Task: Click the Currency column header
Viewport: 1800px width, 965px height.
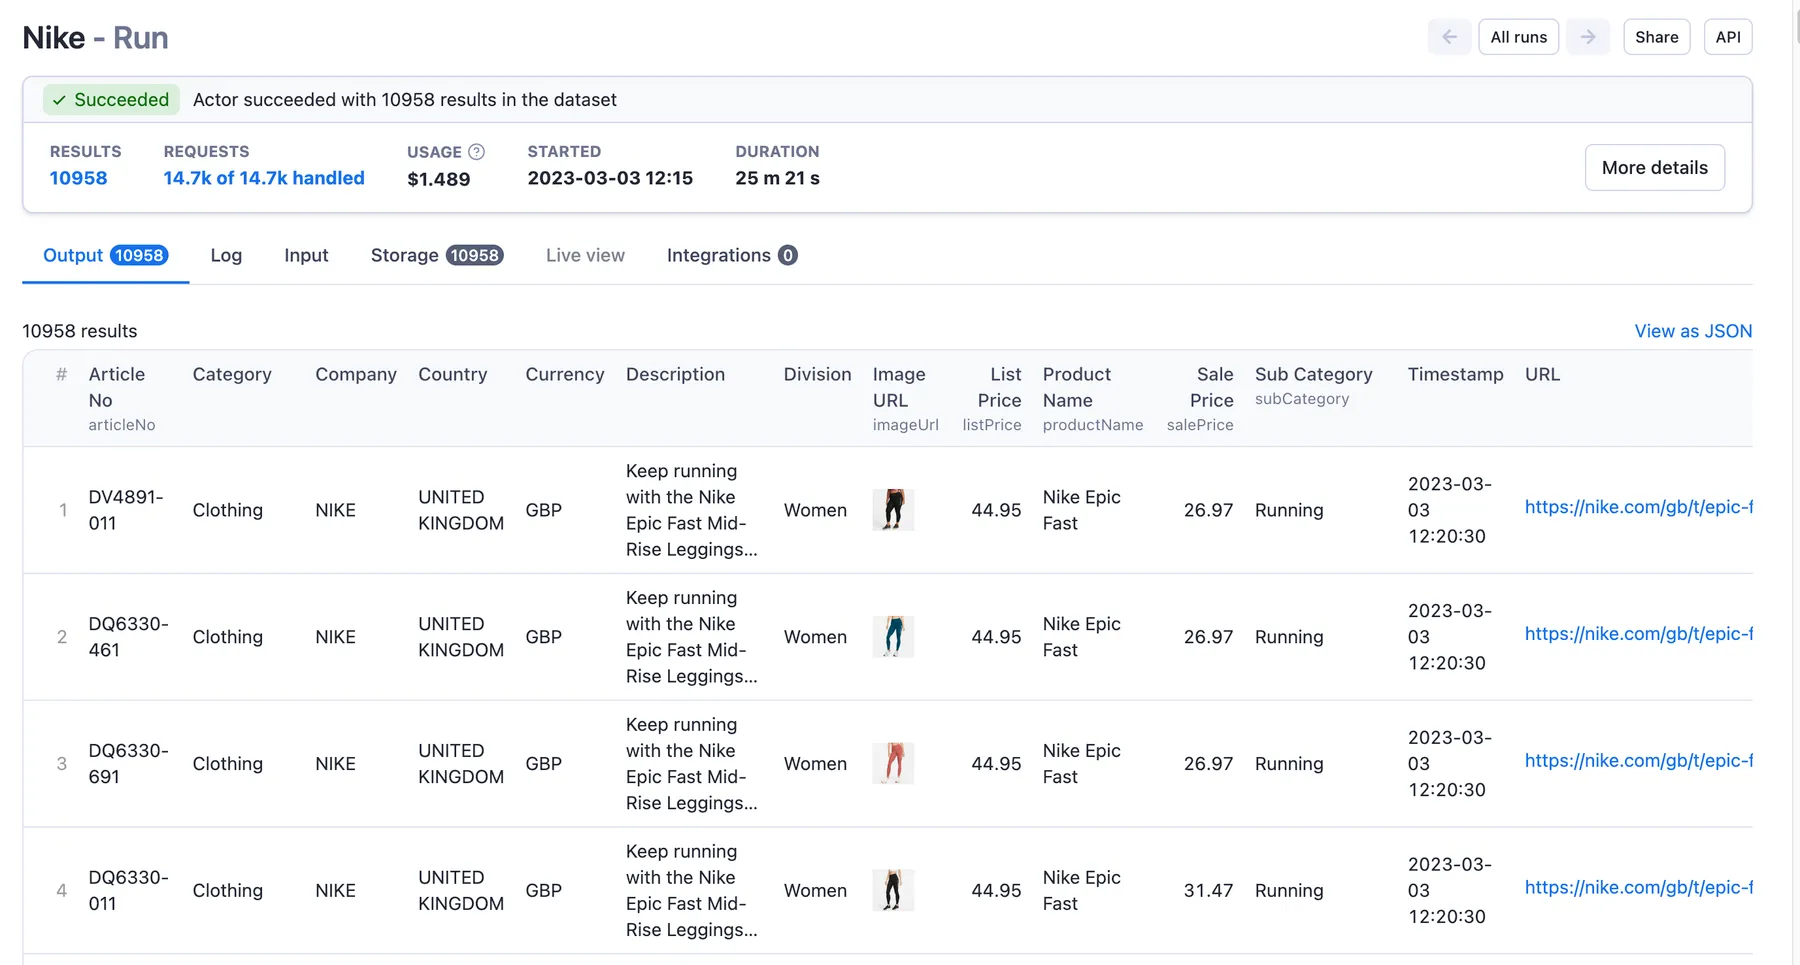Action: 565,375
